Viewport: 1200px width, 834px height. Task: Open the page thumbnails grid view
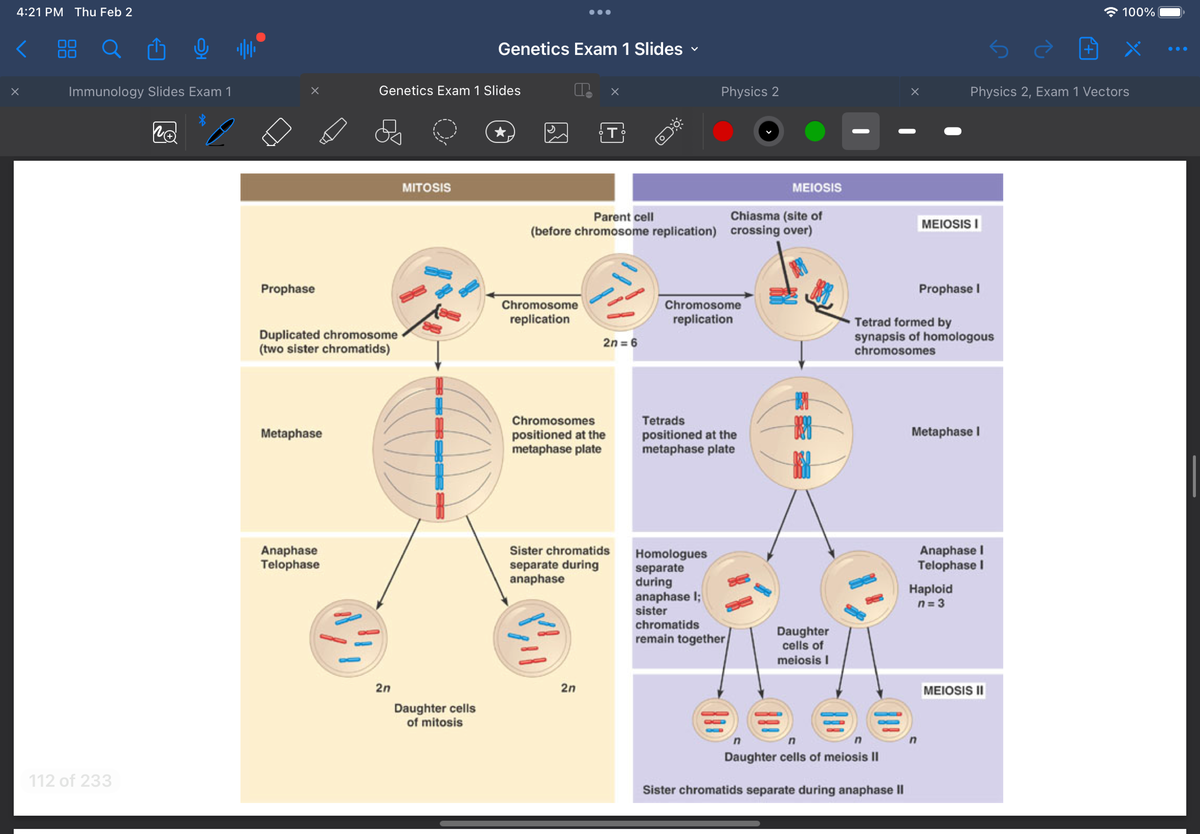coord(66,48)
